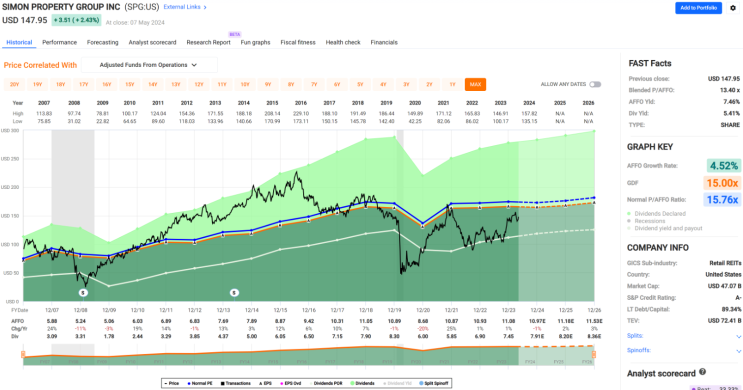Click the split marker S near 12/08
The width and height of the screenshot is (743, 390).
coord(83,293)
